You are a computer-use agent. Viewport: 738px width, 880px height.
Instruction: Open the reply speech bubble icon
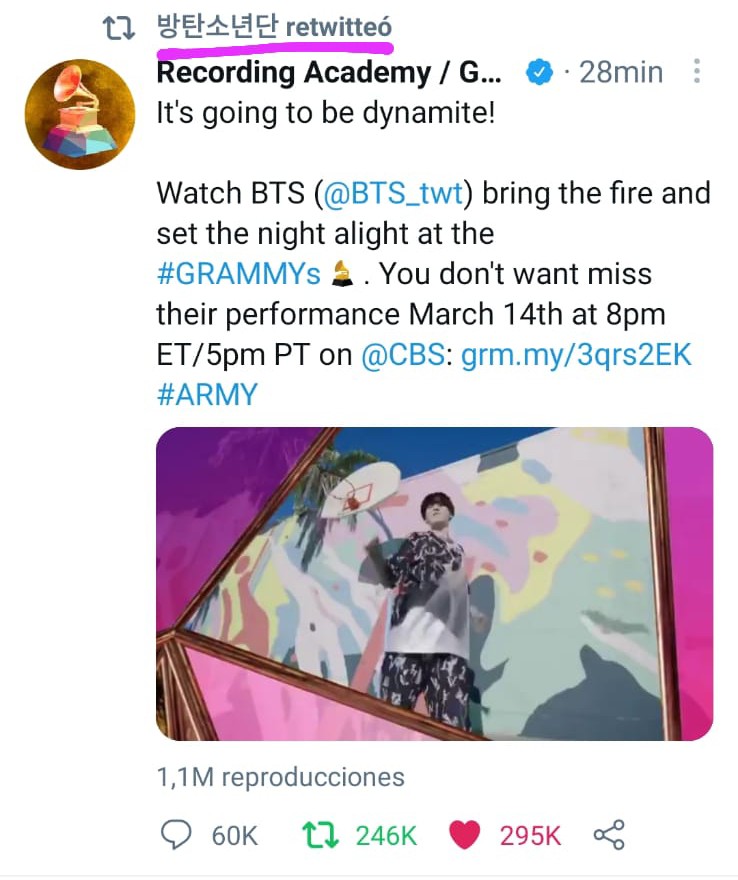176,835
